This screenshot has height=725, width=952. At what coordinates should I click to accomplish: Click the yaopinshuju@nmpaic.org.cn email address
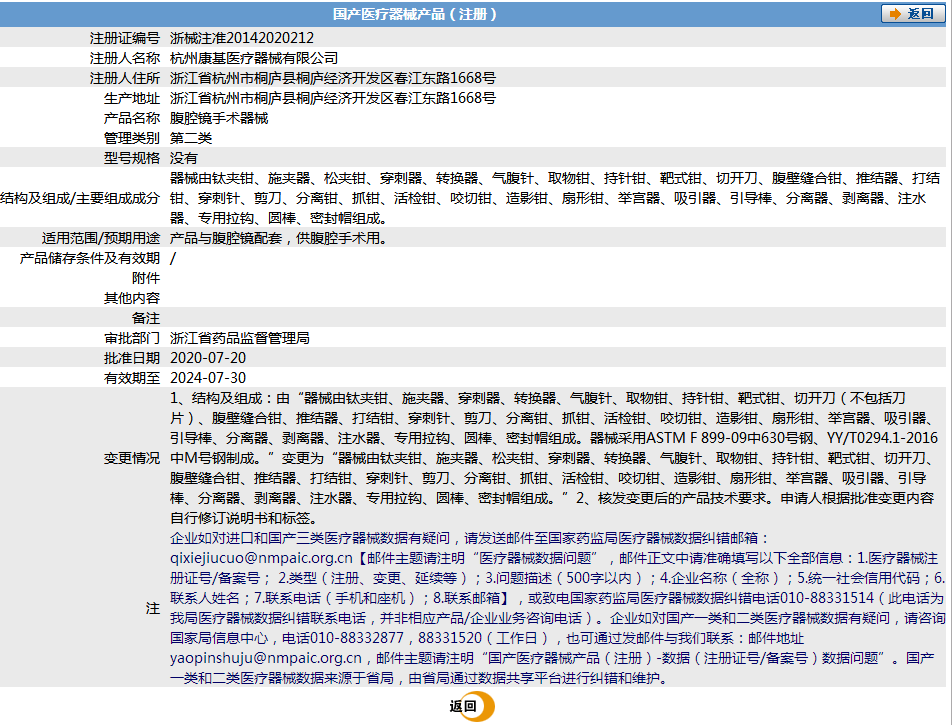(266, 658)
